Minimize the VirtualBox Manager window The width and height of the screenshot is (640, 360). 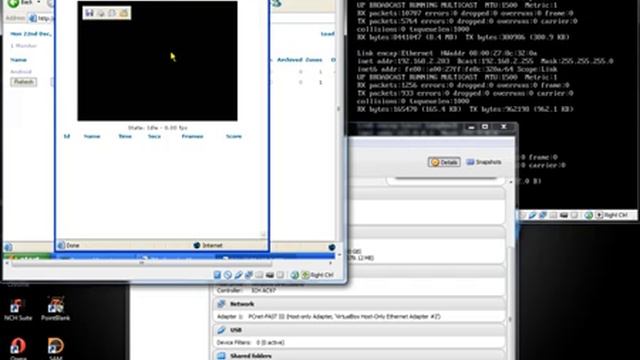471,127
